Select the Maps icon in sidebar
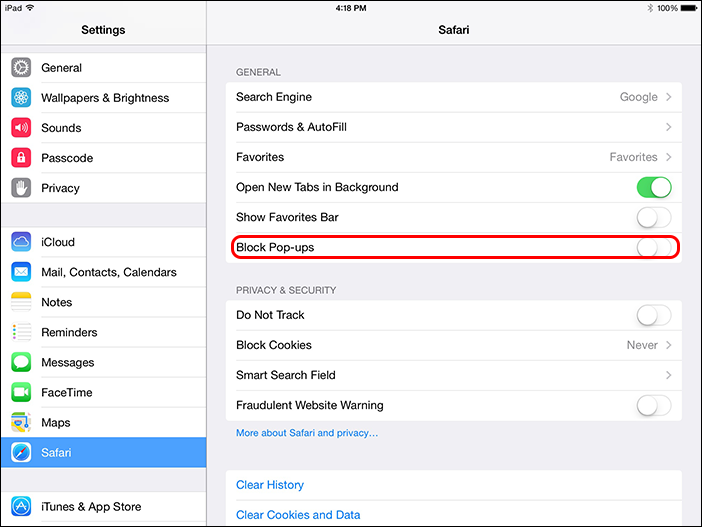The height and width of the screenshot is (527, 702). click(x=22, y=422)
